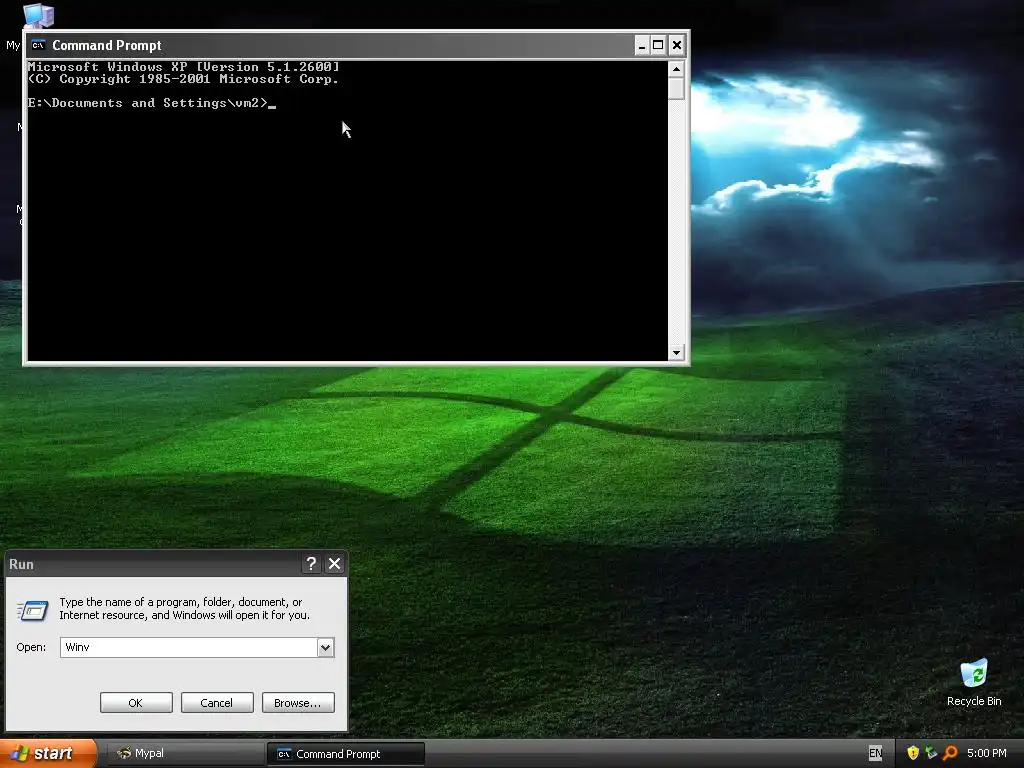Click the network connection tray icon
1024x768 pixels.
pyautogui.click(x=931, y=753)
